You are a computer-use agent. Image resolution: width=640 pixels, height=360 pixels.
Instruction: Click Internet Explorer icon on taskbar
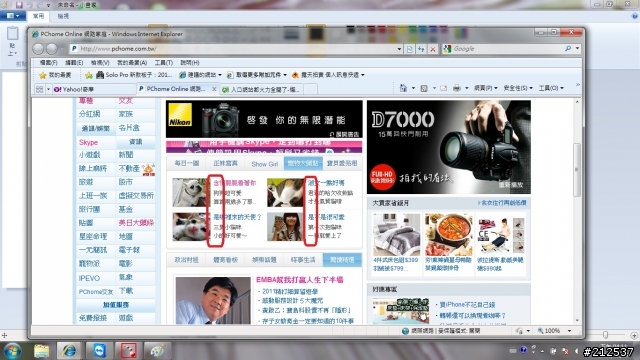coord(69,350)
